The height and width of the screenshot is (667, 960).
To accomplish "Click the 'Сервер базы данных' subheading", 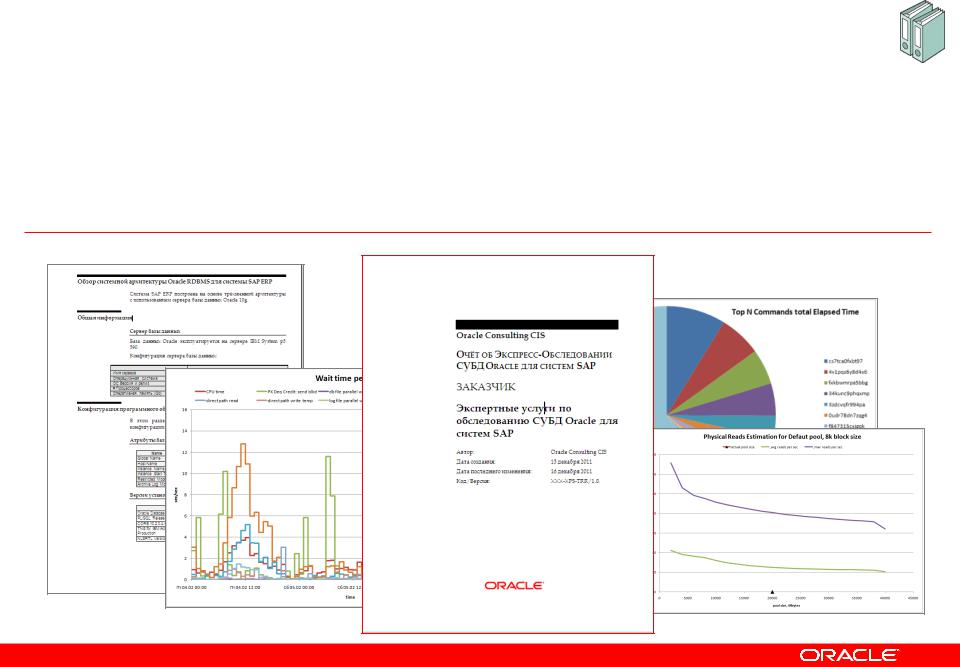I will 154,331.
